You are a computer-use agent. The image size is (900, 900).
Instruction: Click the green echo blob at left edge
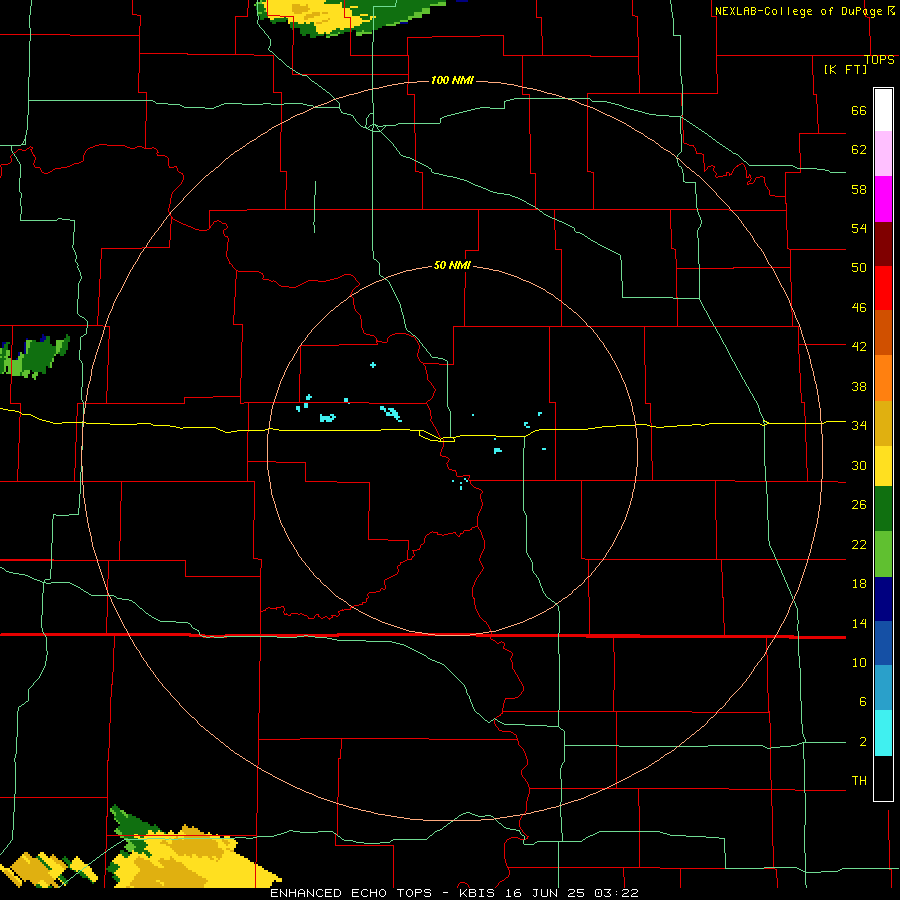coord(33,357)
